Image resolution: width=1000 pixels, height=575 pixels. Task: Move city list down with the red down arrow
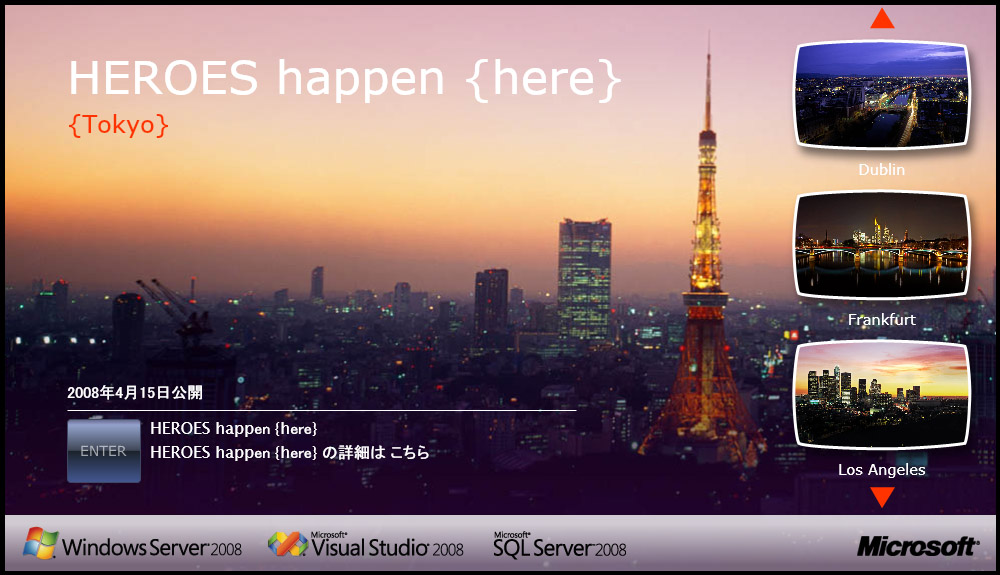pos(882,497)
